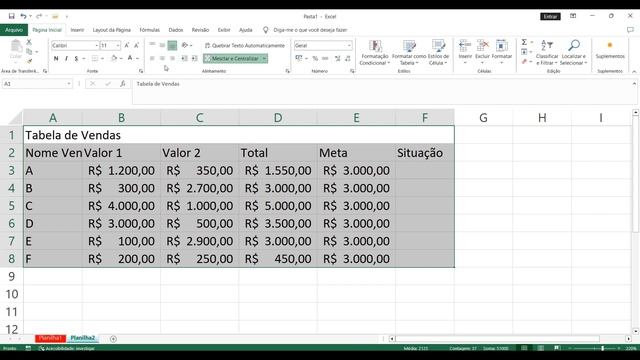
Task: Apply the thousands separator style
Action: [x=325, y=58]
